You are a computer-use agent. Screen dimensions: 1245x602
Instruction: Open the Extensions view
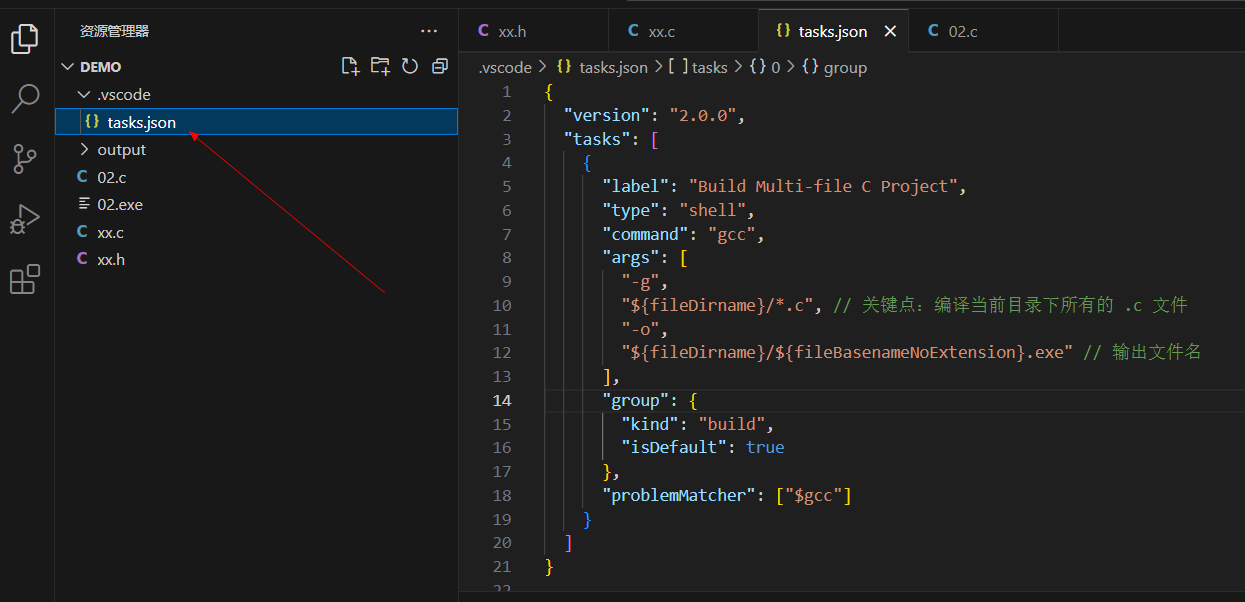tap(24, 279)
